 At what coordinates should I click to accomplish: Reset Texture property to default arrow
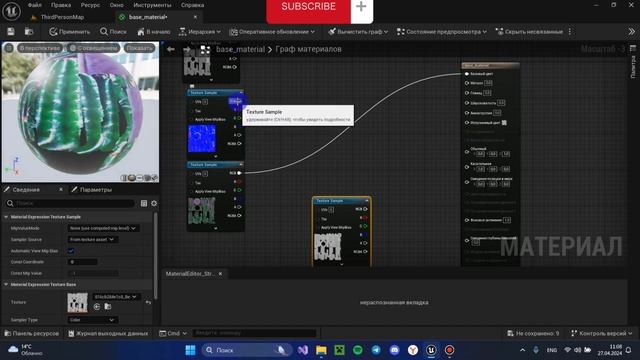coord(148,302)
